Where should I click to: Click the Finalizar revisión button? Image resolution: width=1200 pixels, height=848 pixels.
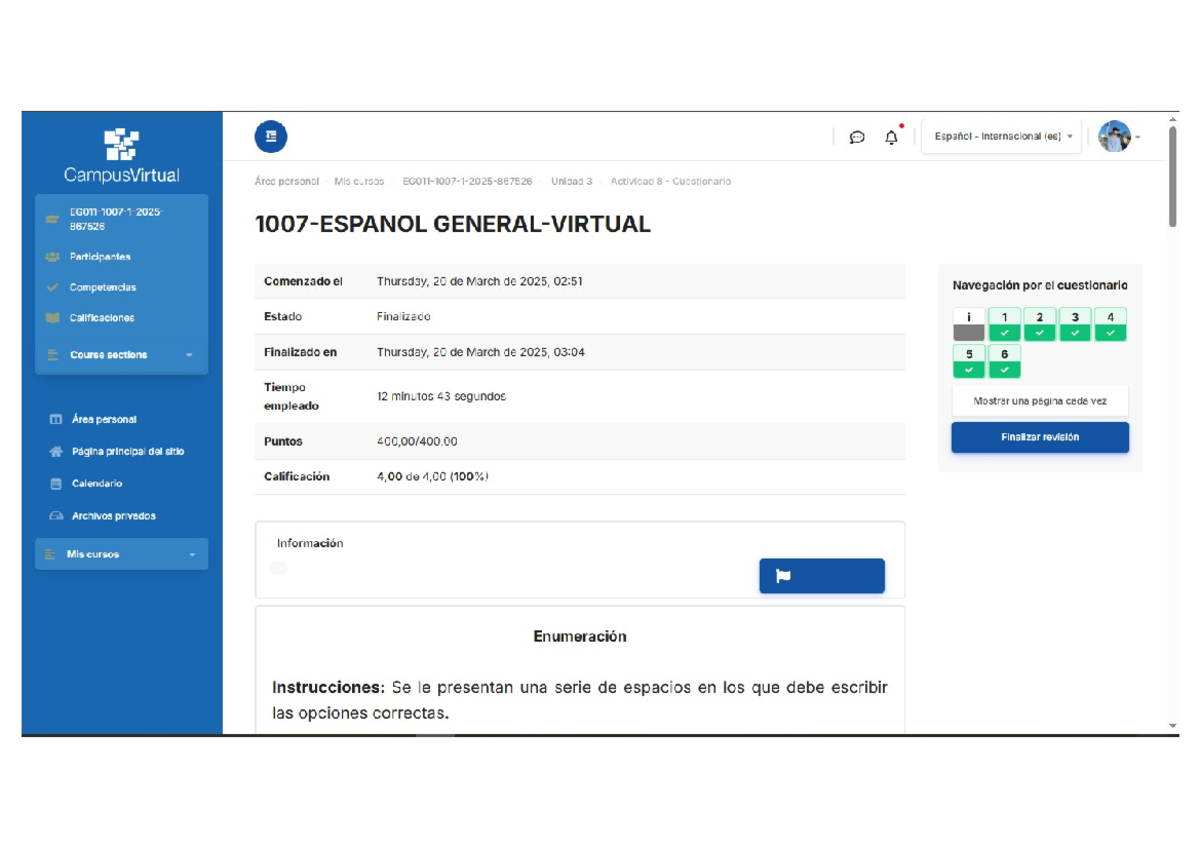tap(1039, 437)
